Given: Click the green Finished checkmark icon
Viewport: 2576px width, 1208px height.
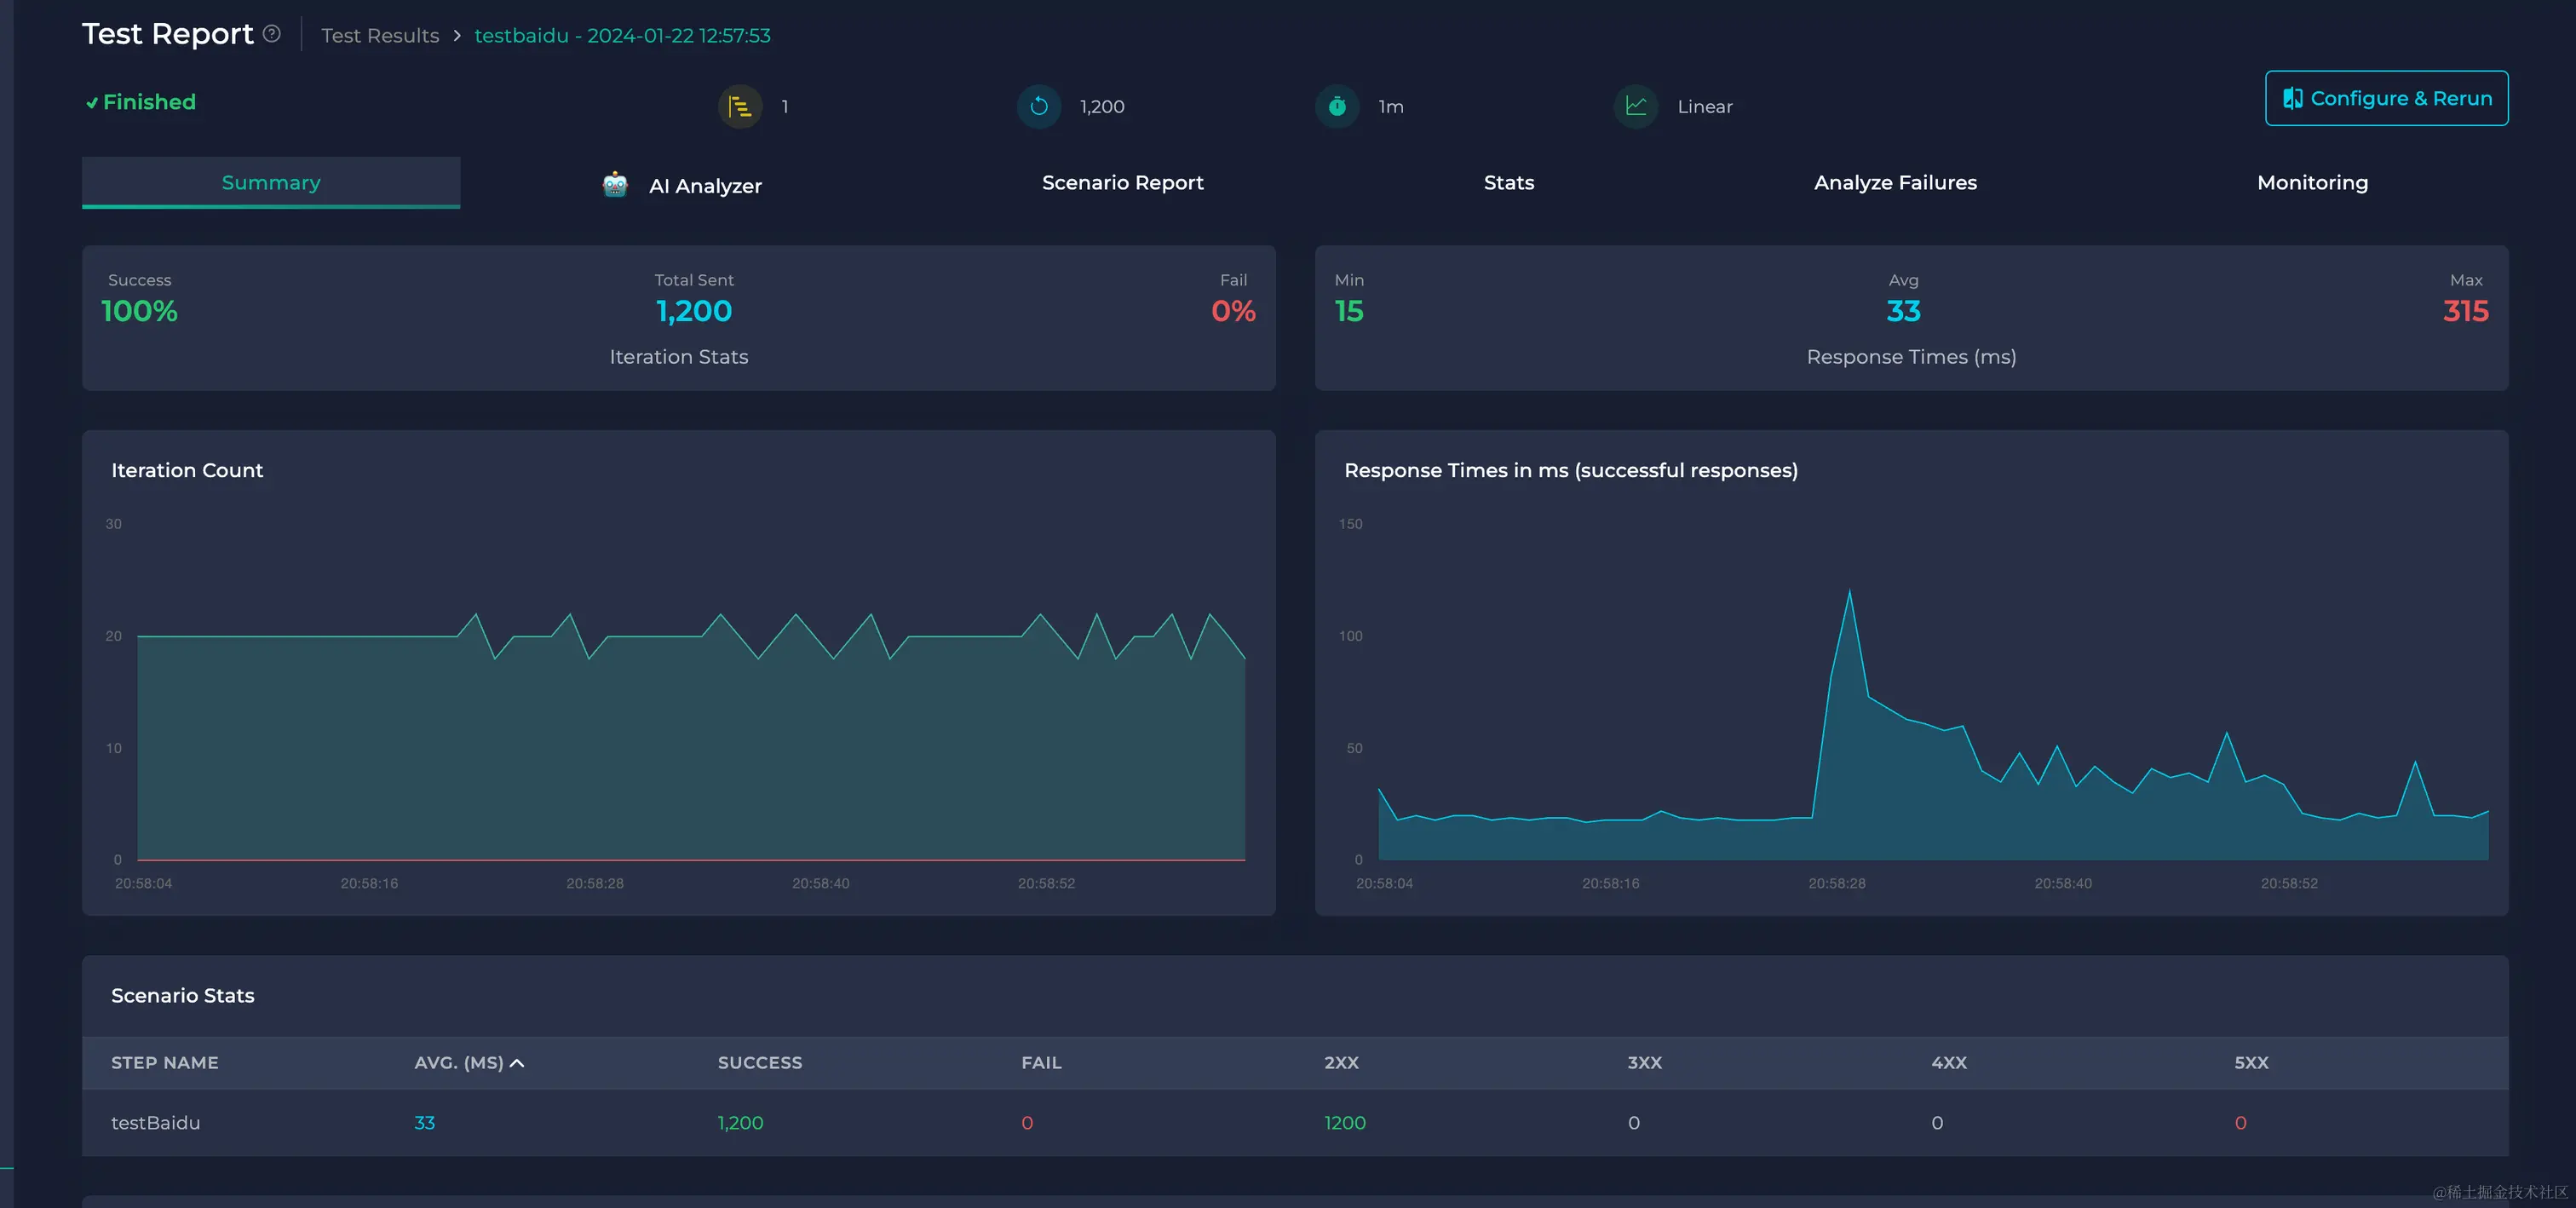Looking at the screenshot, I should pyautogui.click(x=91, y=103).
